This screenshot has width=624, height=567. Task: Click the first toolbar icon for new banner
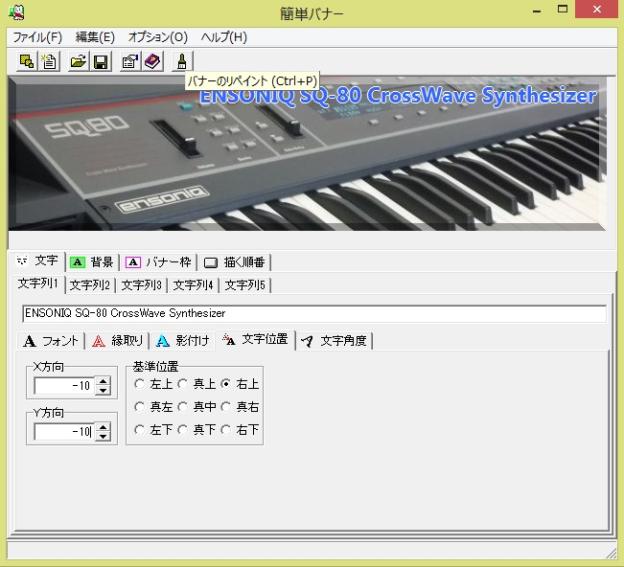point(27,62)
